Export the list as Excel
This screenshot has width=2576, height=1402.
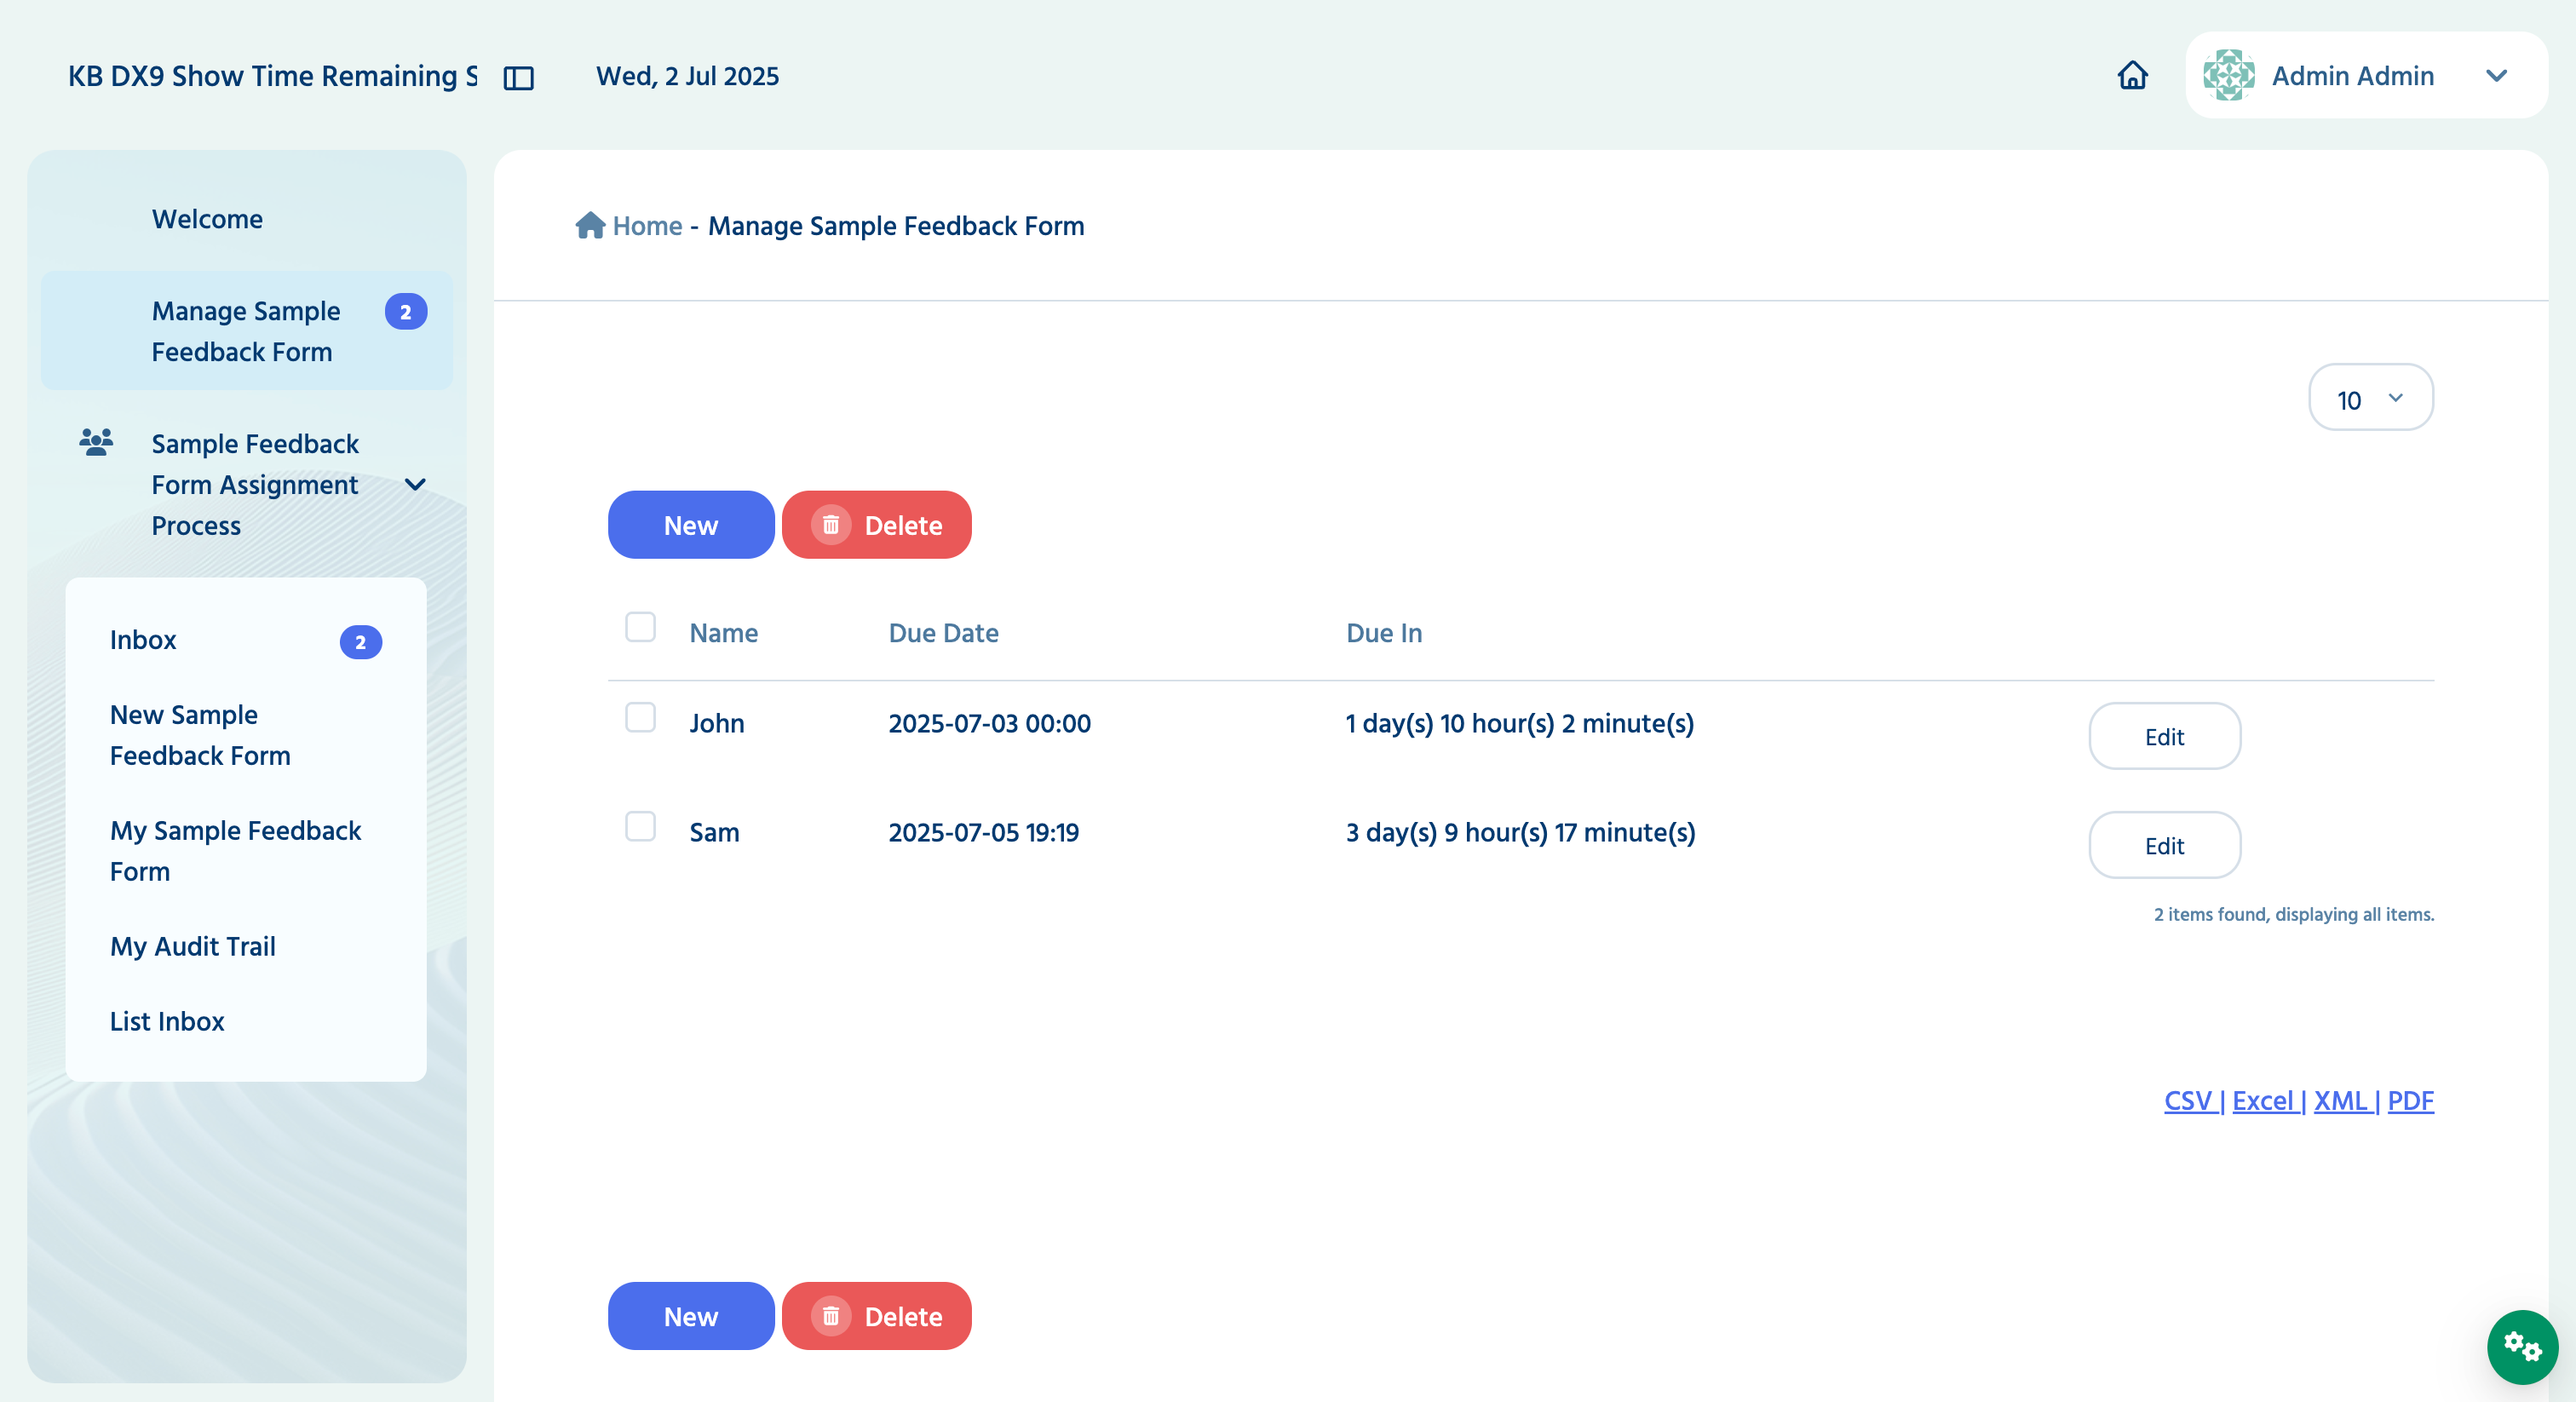(2263, 1101)
